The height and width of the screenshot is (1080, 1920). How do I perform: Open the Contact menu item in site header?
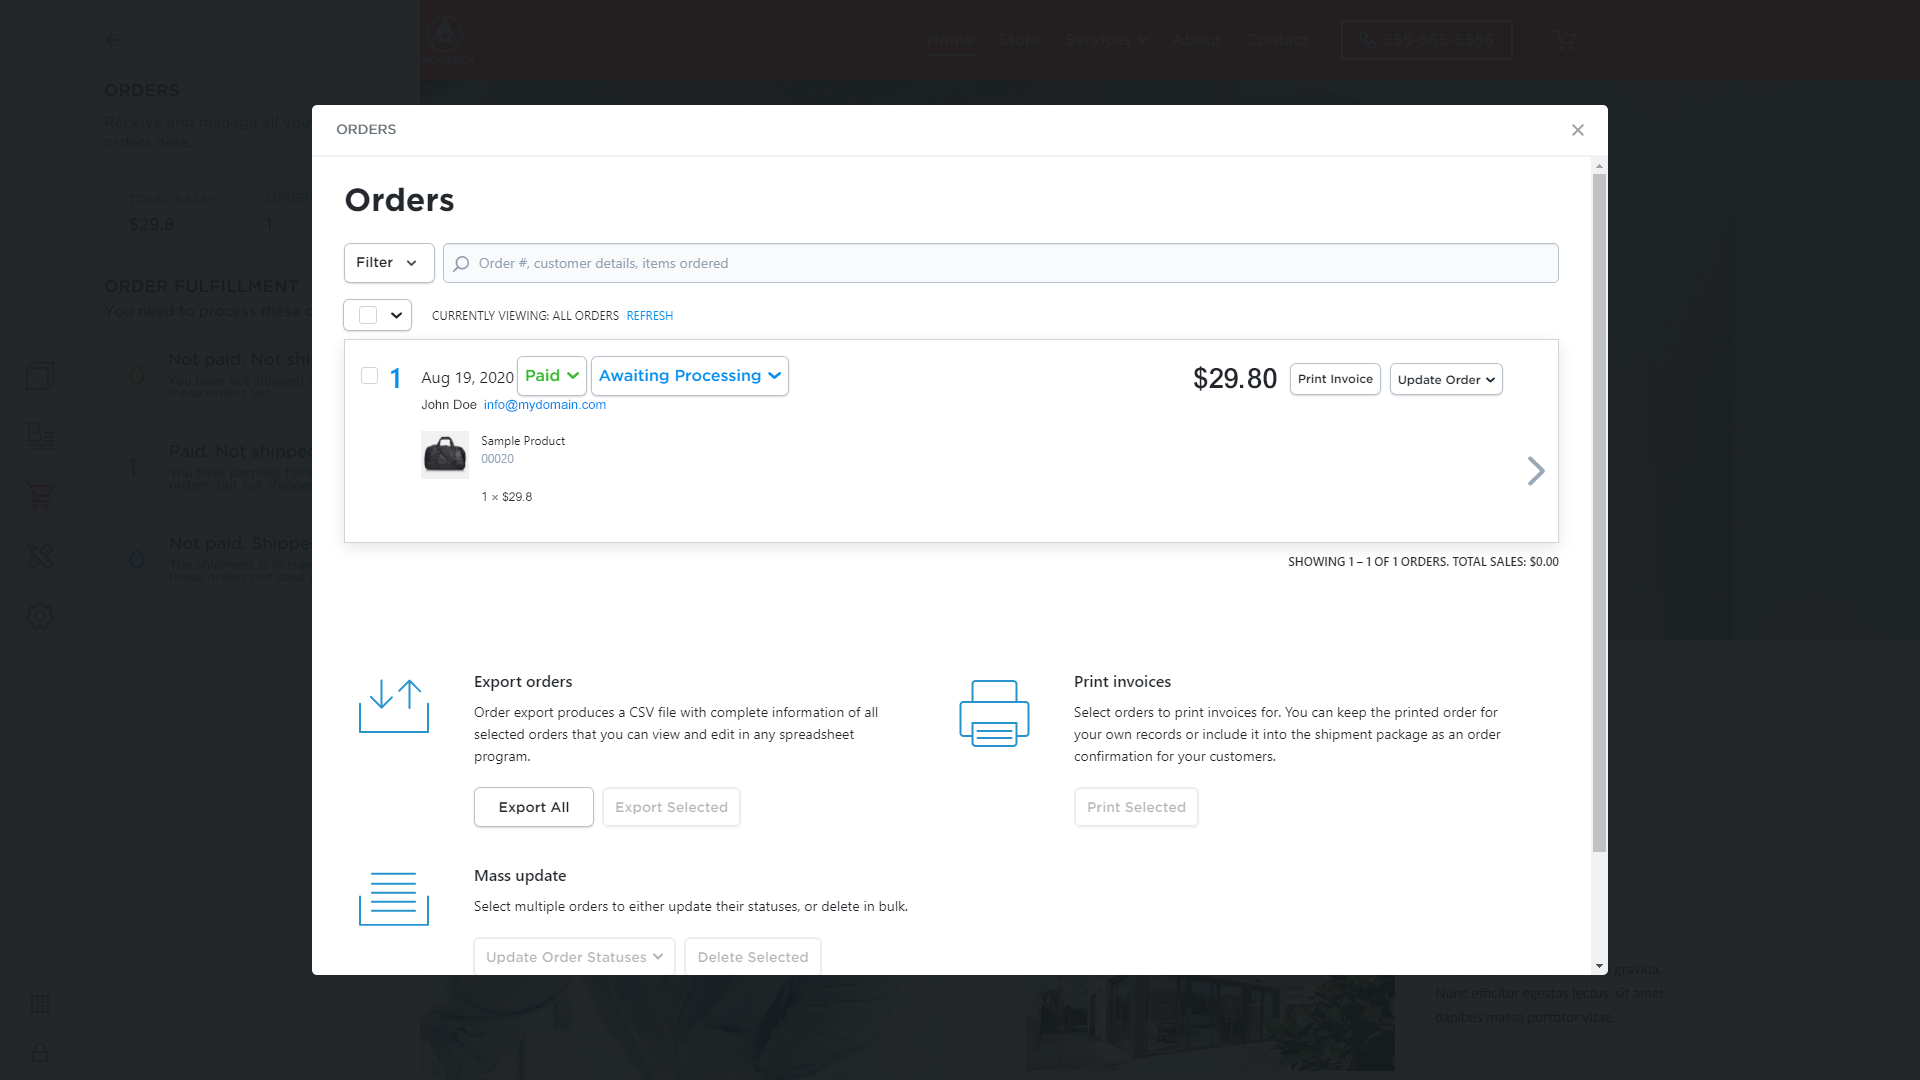1277,40
